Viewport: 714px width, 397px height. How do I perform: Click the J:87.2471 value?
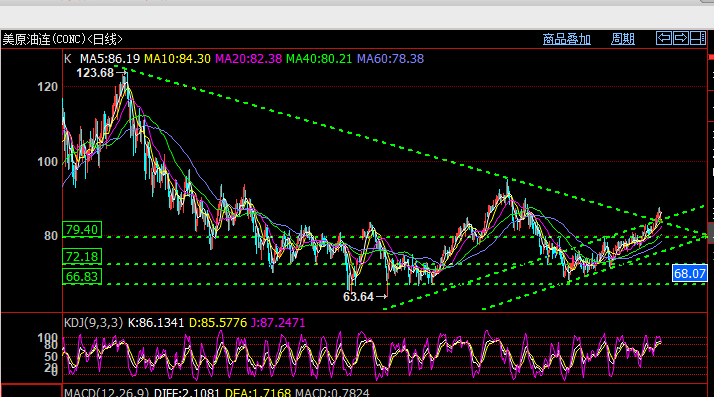[278, 323]
